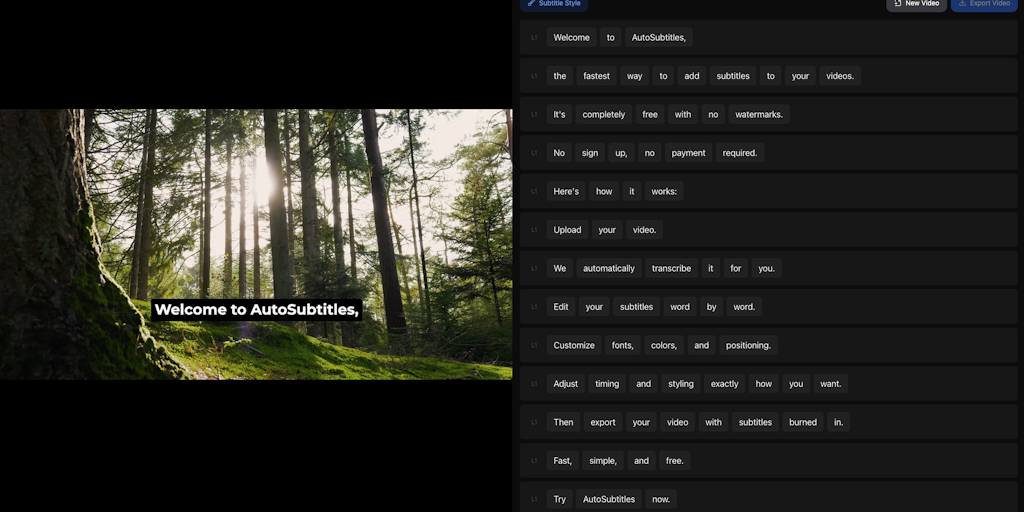Click the word "exactly"

click(724, 384)
